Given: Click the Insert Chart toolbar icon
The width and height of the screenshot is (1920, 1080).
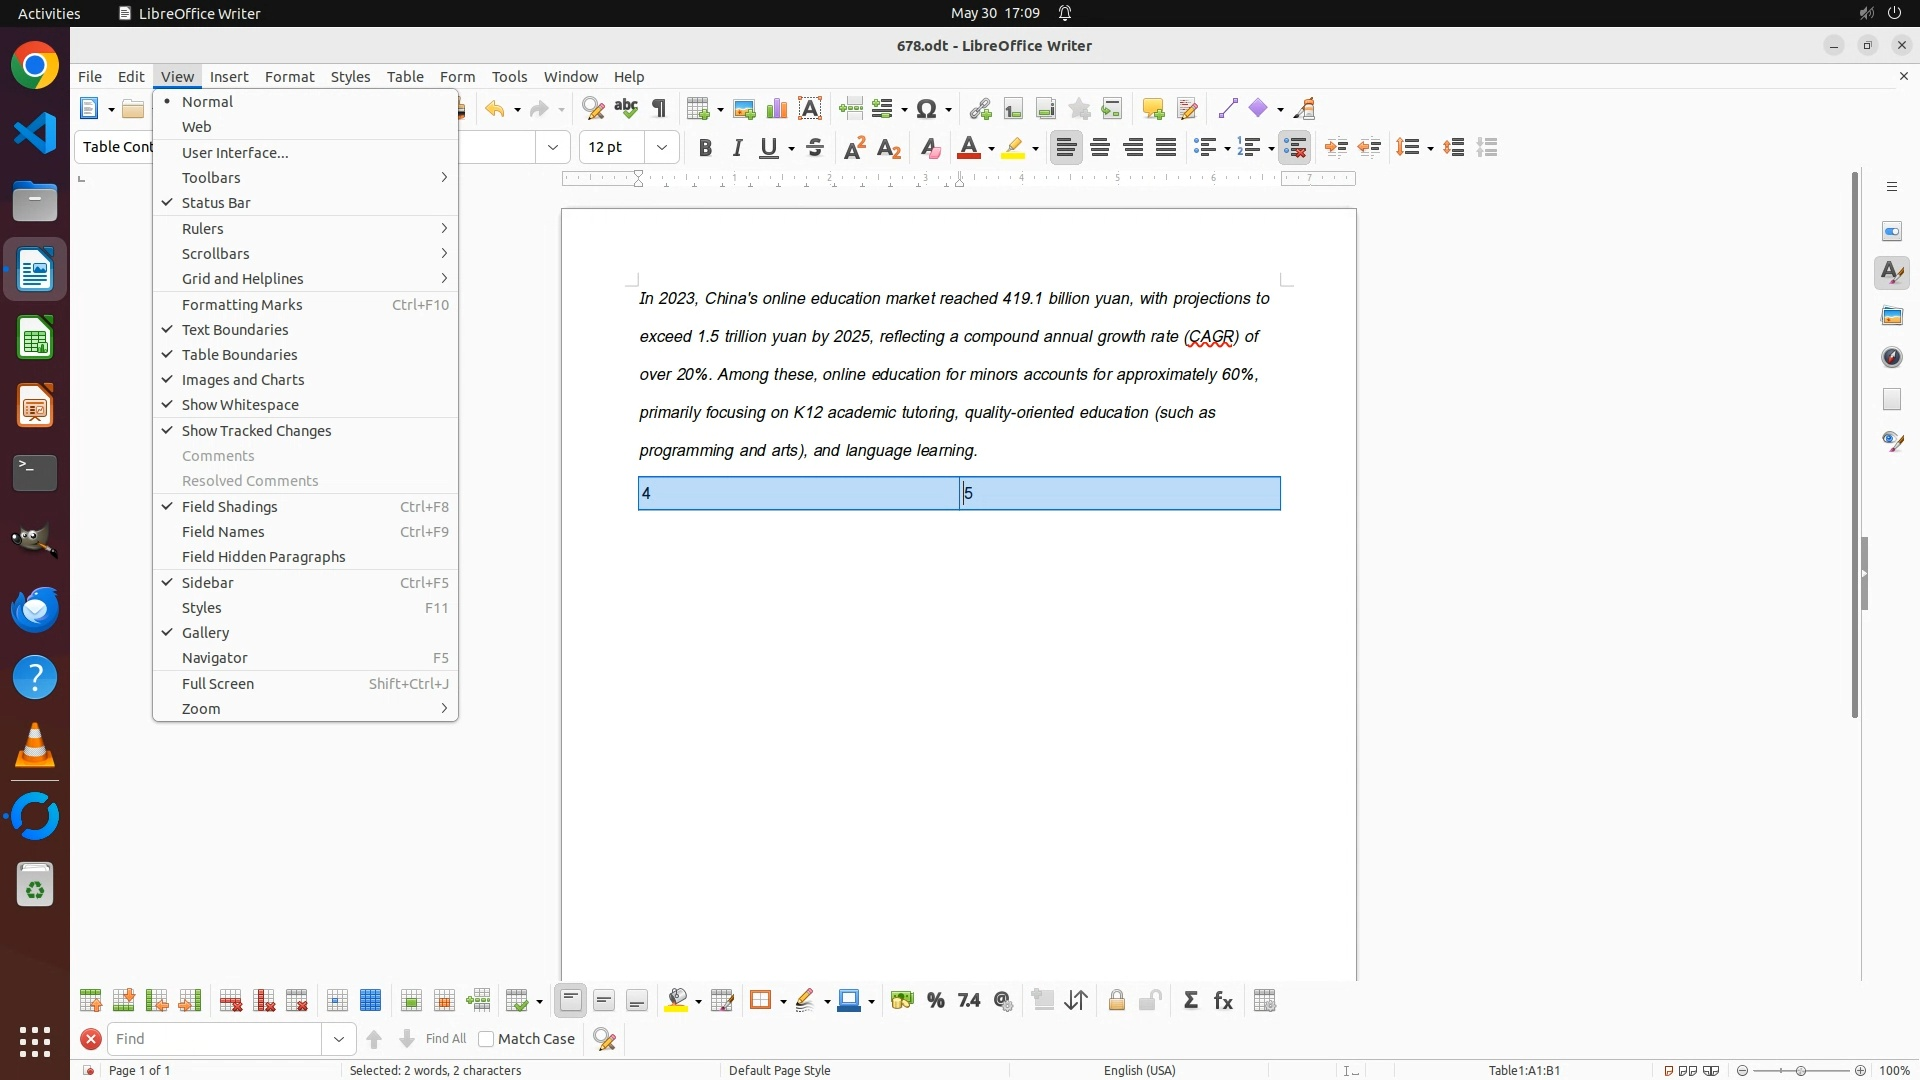Looking at the screenshot, I should tap(777, 109).
